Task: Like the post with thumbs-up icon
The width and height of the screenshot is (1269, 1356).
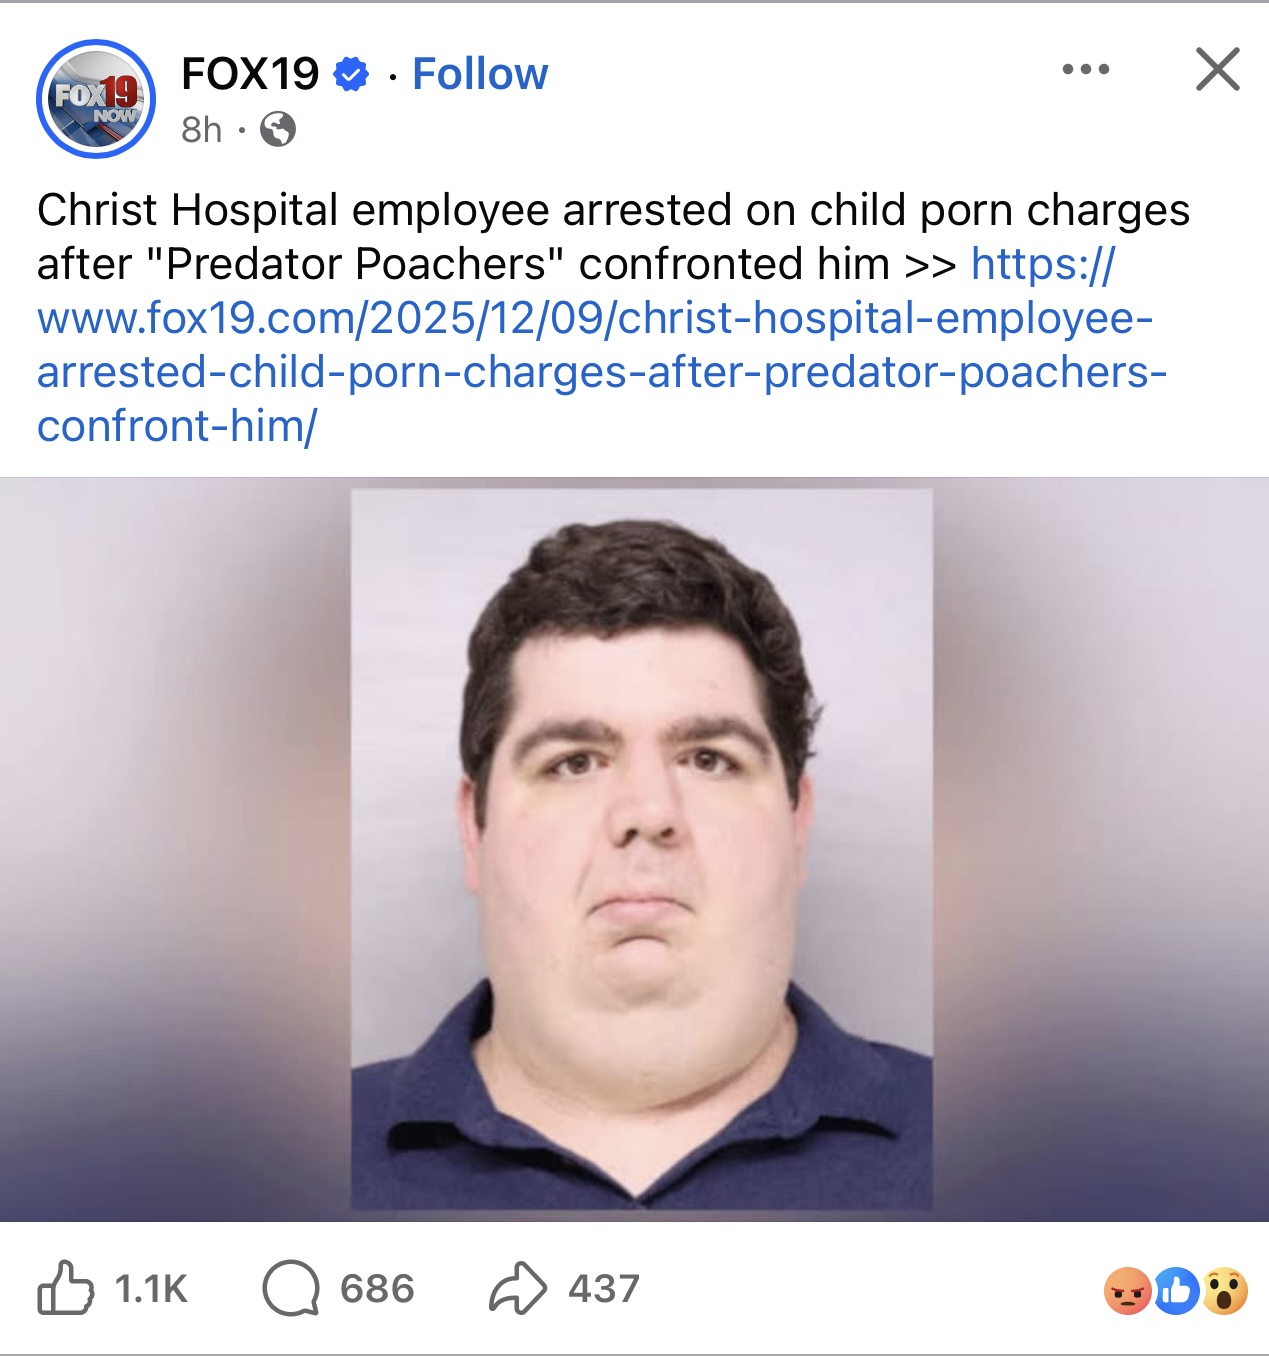Action: [x=65, y=1288]
